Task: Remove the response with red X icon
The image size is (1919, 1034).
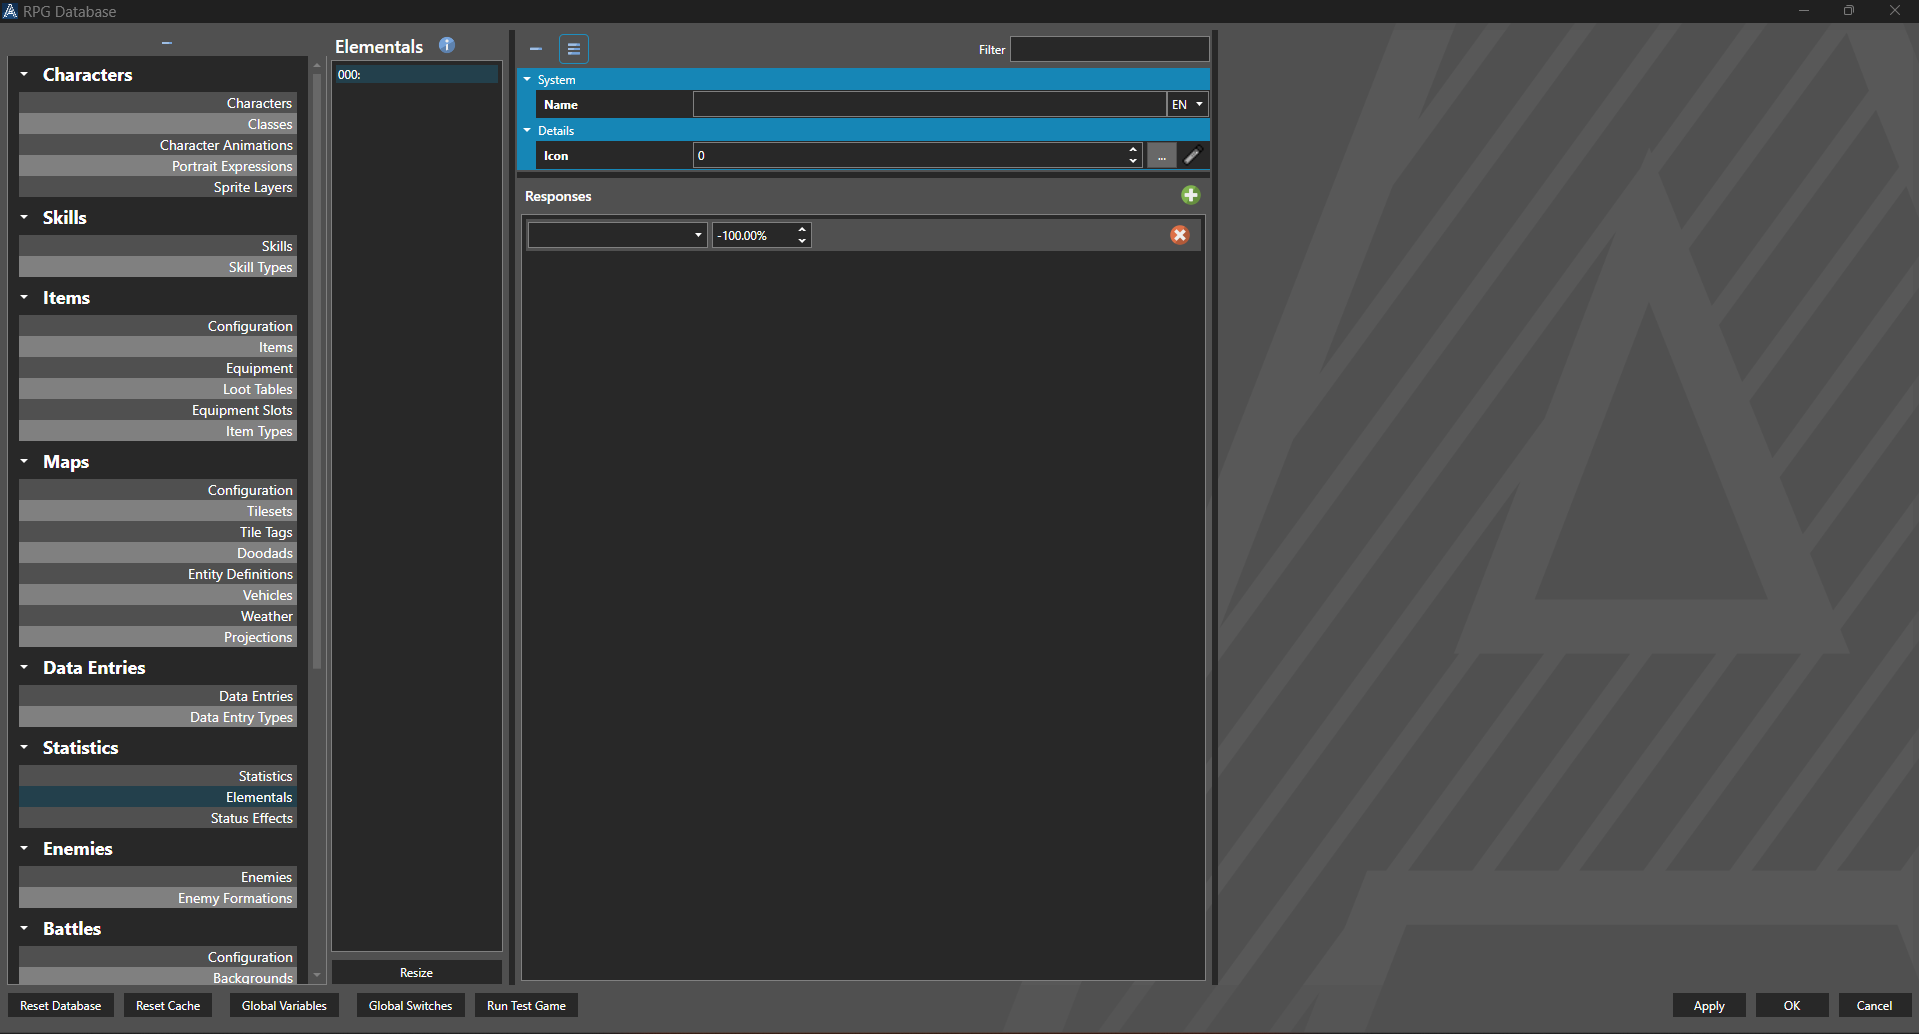Action: click(x=1180, y=235)
